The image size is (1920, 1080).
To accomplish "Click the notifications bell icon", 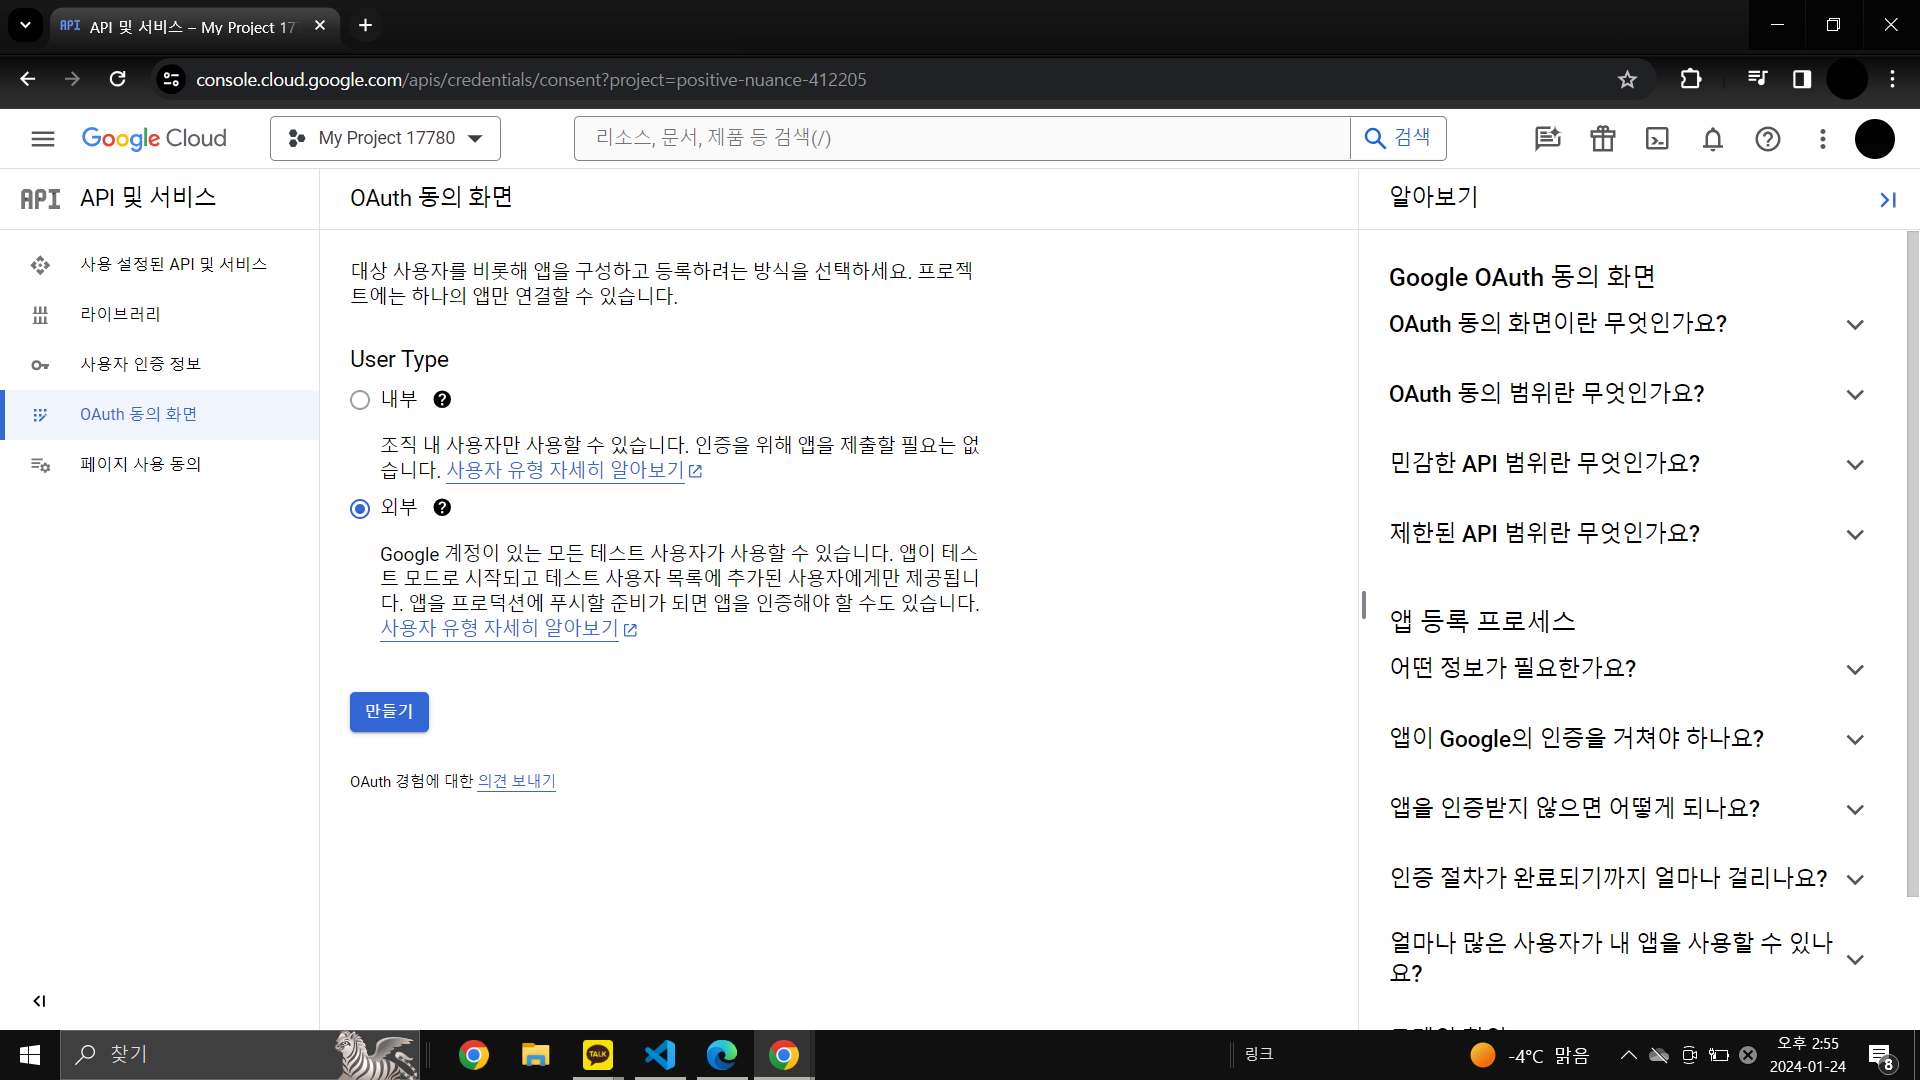I will (1712, 139).
